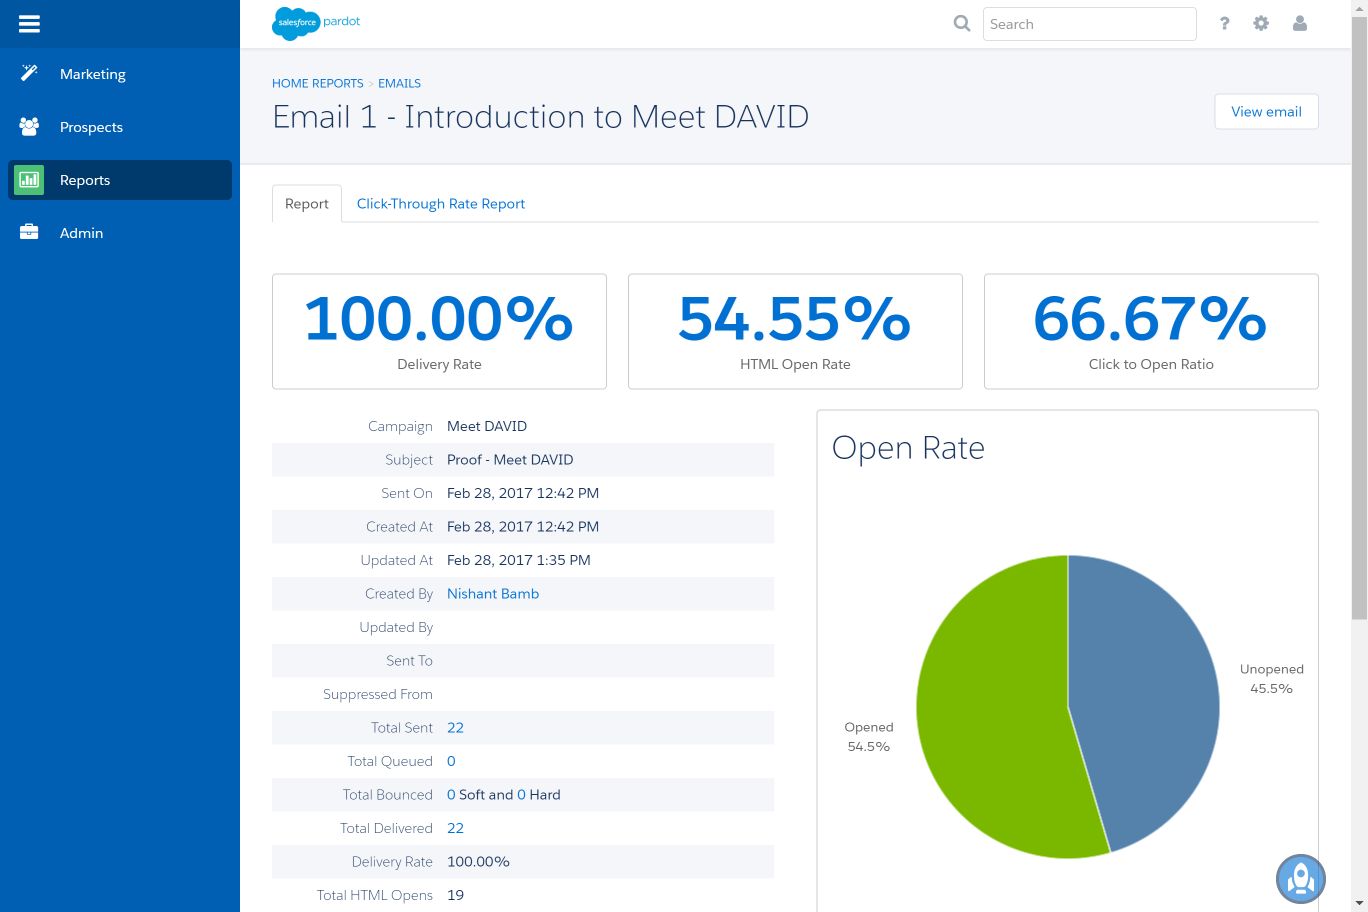This screenshot has width=1368, height=912.
Task: Click the search magnifier icon
Action: point(962,23)
